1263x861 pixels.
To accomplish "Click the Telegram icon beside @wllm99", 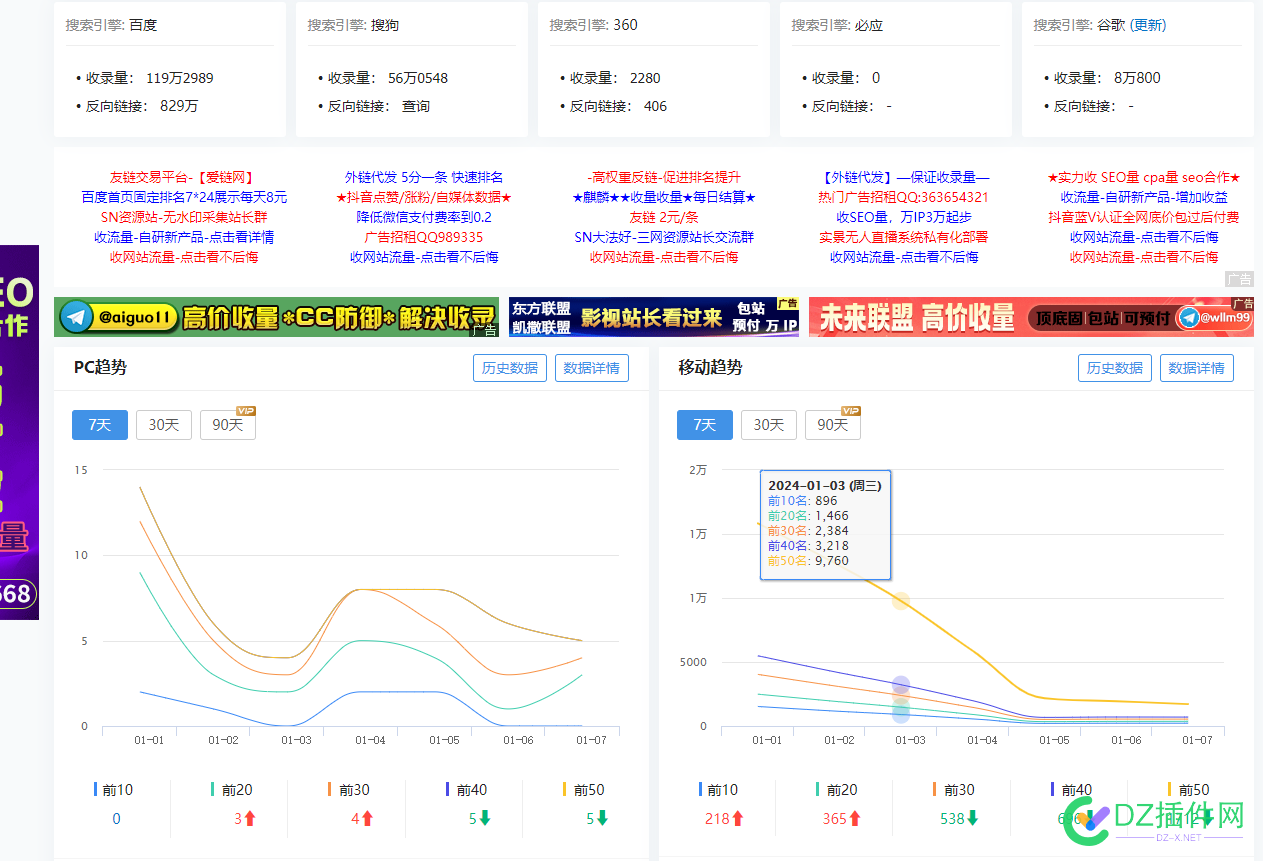I will point(1188,318).
